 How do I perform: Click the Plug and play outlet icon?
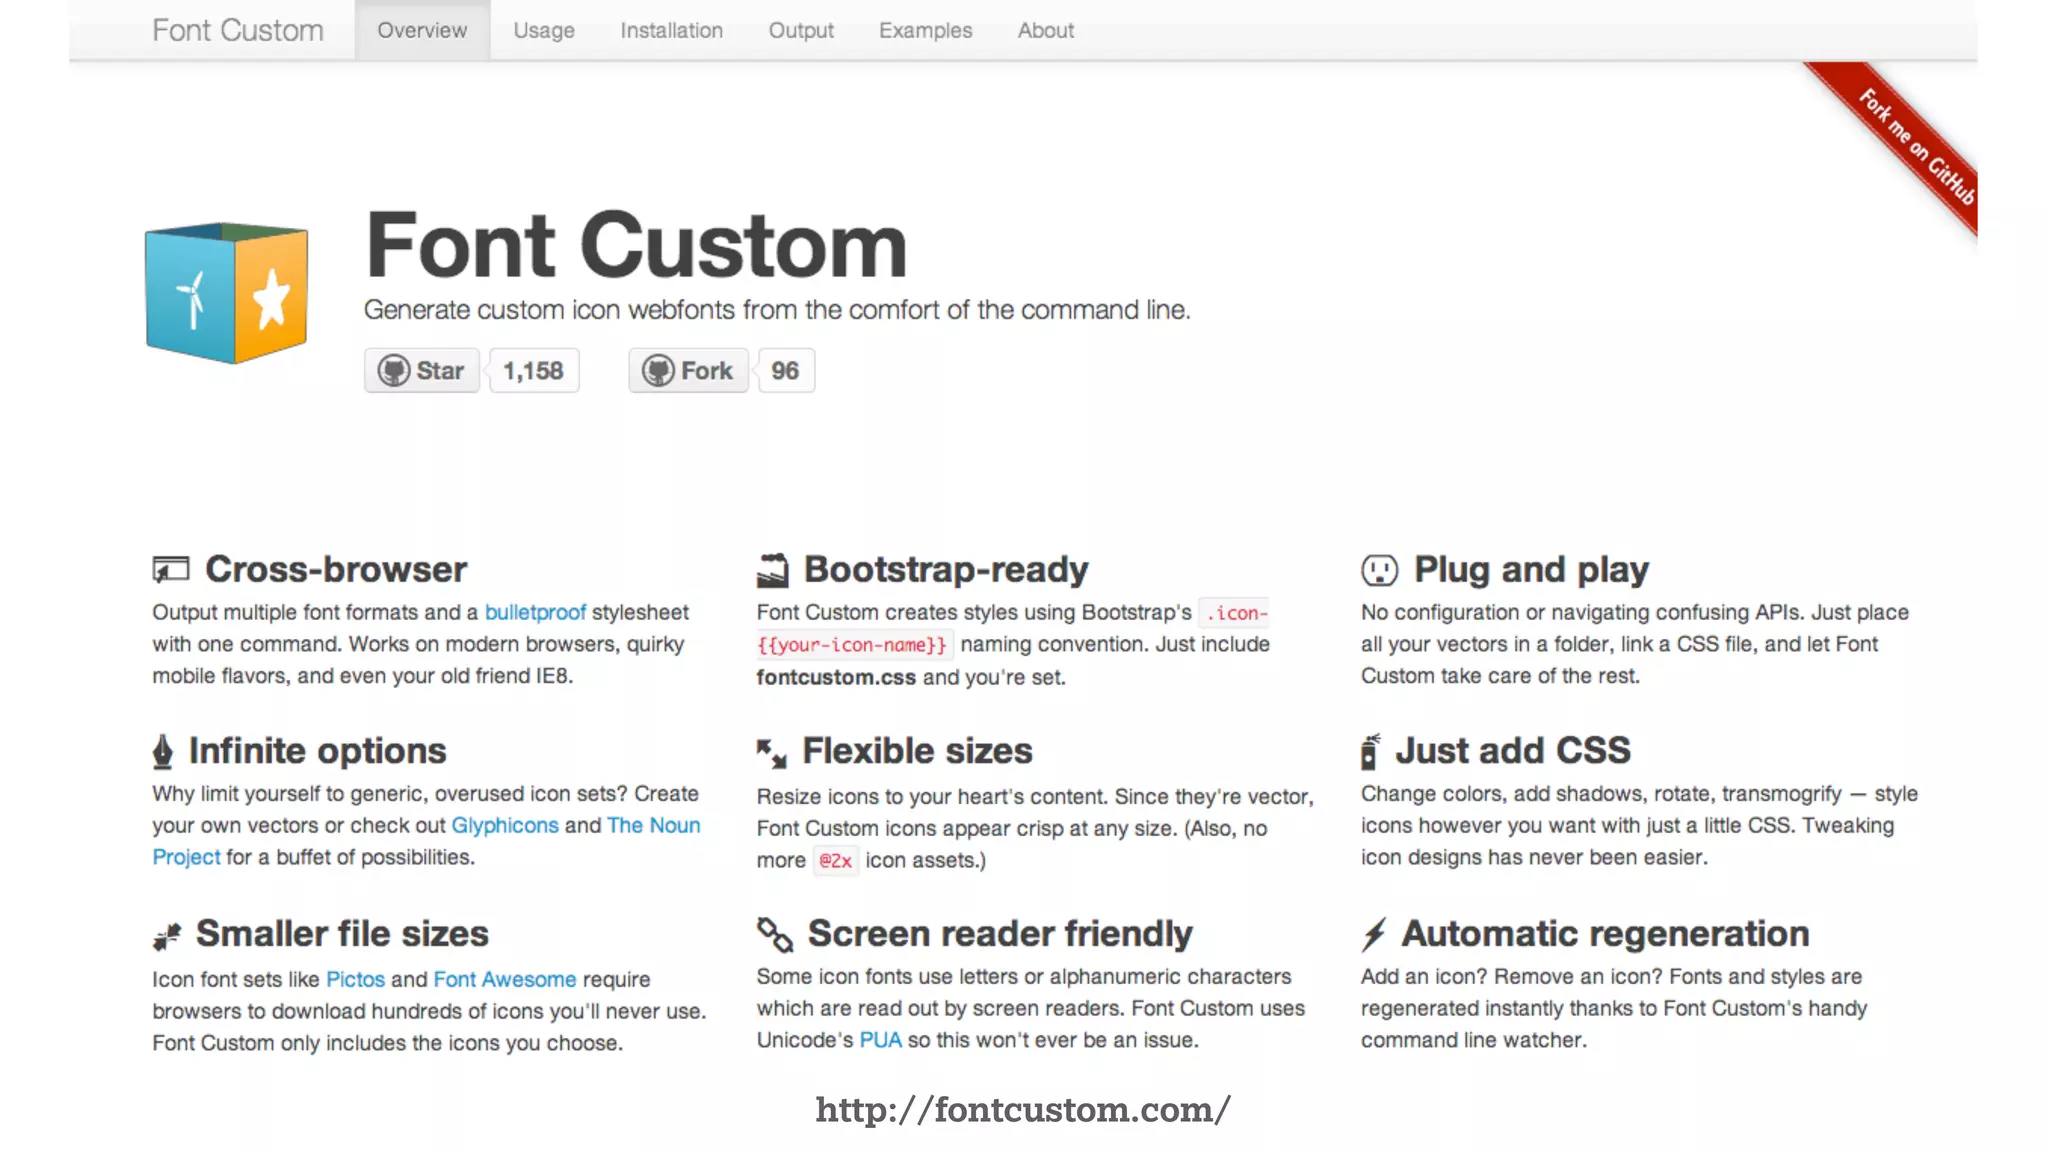pyautogui.click(x=1379, y=570)
